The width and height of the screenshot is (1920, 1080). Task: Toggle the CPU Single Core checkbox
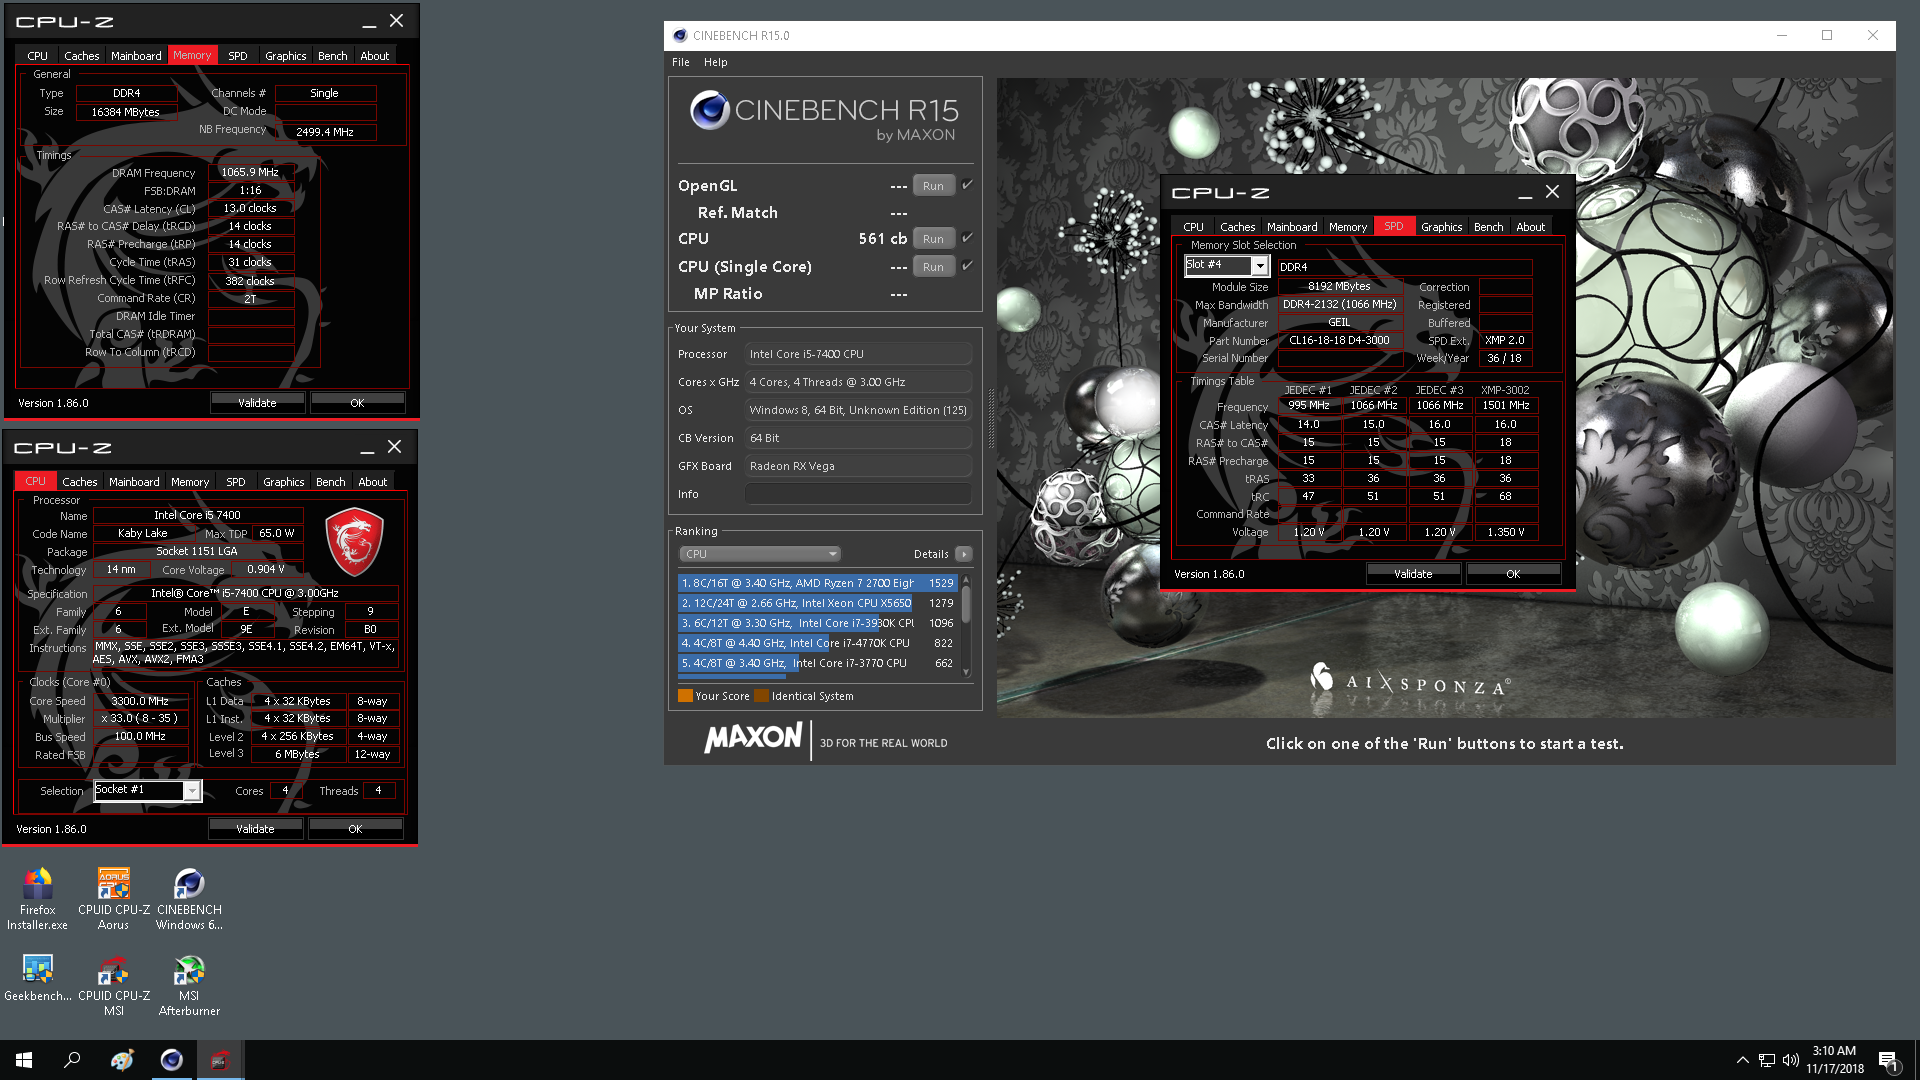tap(967, 266)
